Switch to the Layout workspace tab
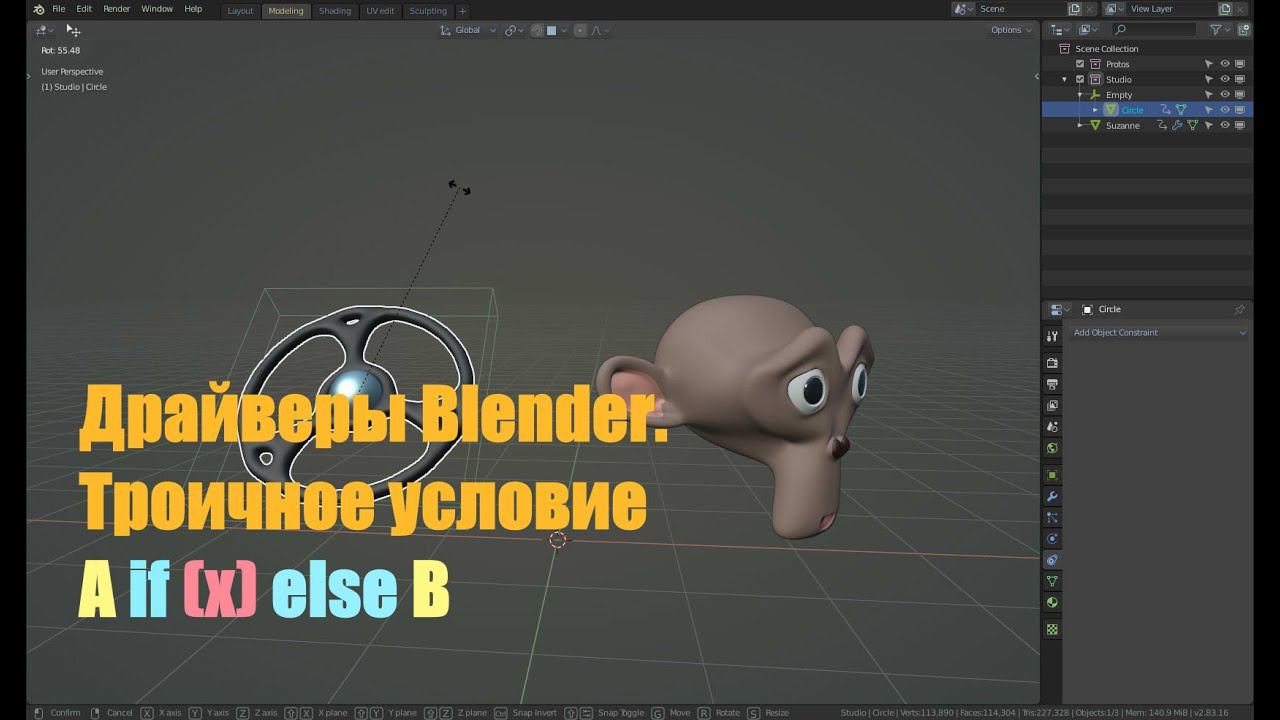This screenshot has width=1280, height=720. tap(240, 11)
